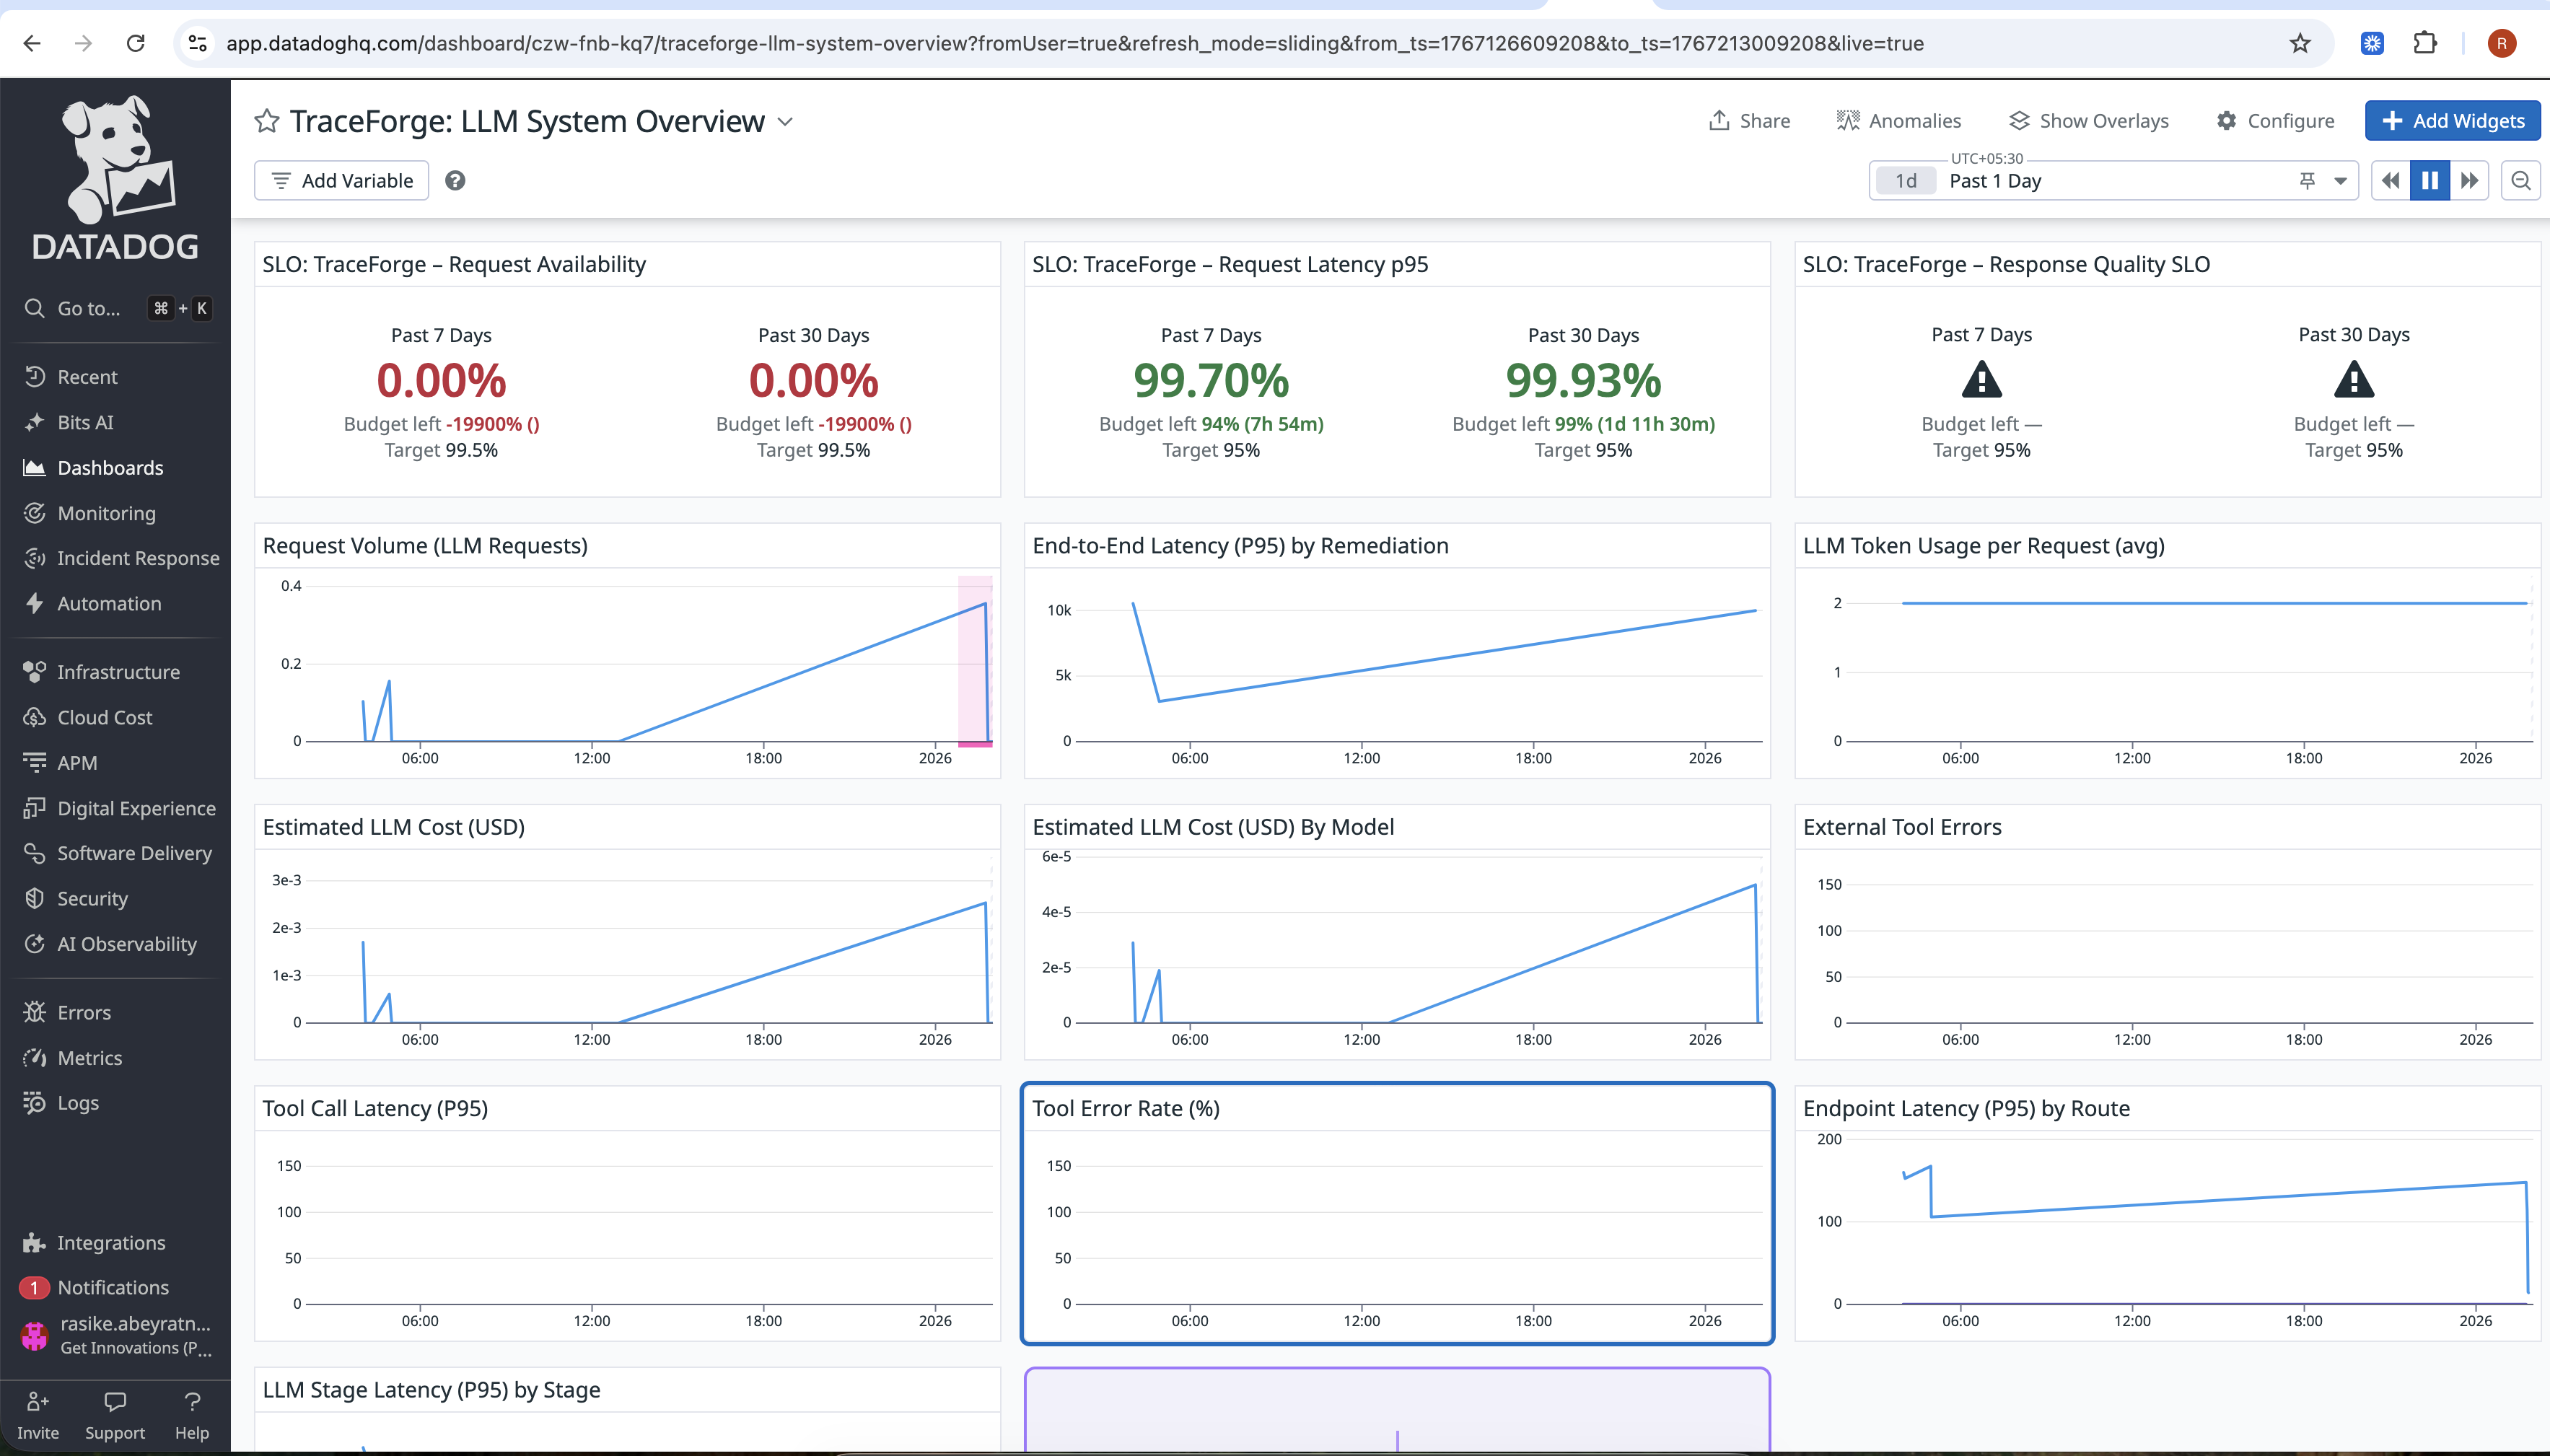Step time frame forward

pos(2469,181)
